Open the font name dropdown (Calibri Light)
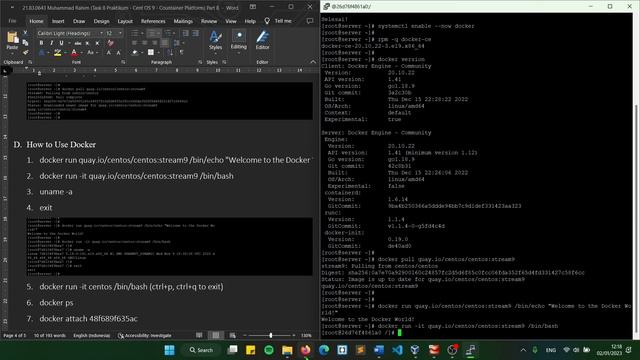The height and width of the screenshot is (360, 640). coord(101,33)
